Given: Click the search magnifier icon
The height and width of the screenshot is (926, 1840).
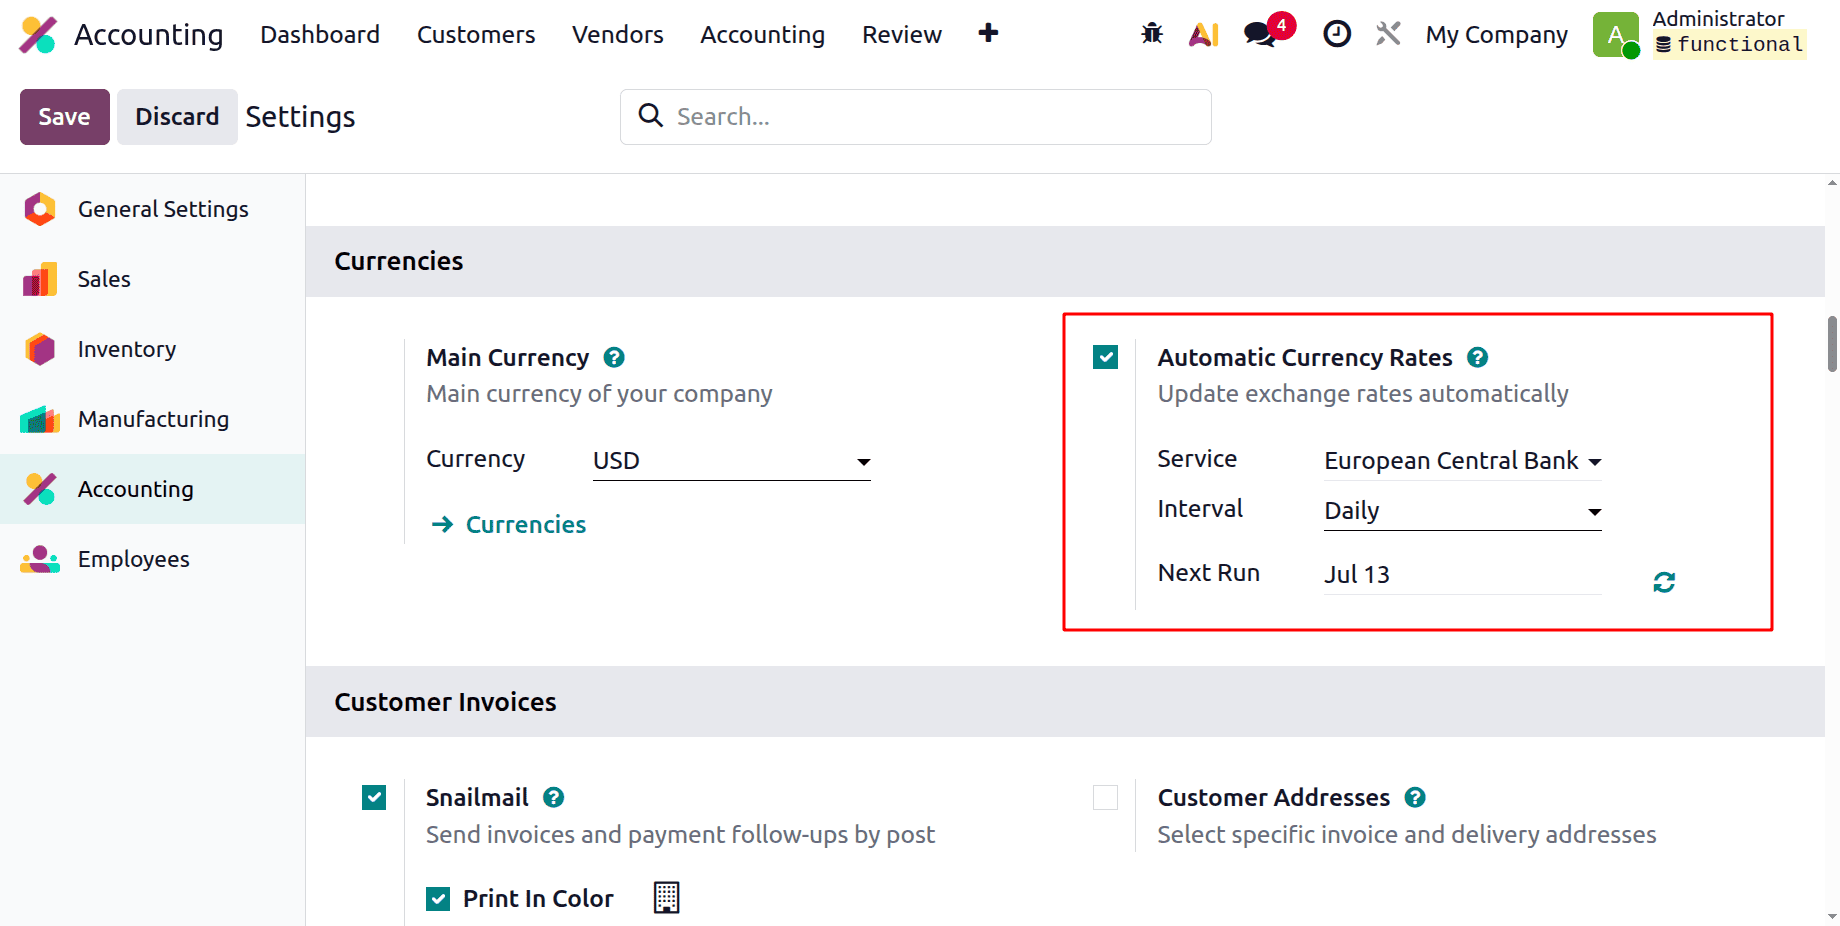Looking at the screenshot, I should pos(651,116).
